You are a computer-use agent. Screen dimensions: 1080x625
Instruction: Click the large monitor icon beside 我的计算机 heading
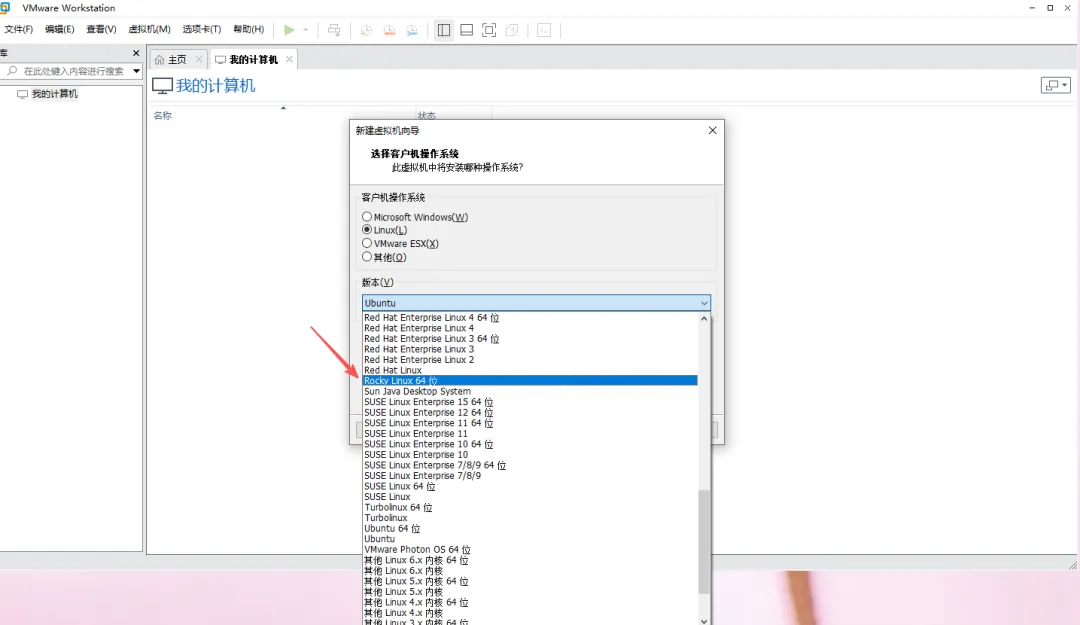[x=162, y=85]
